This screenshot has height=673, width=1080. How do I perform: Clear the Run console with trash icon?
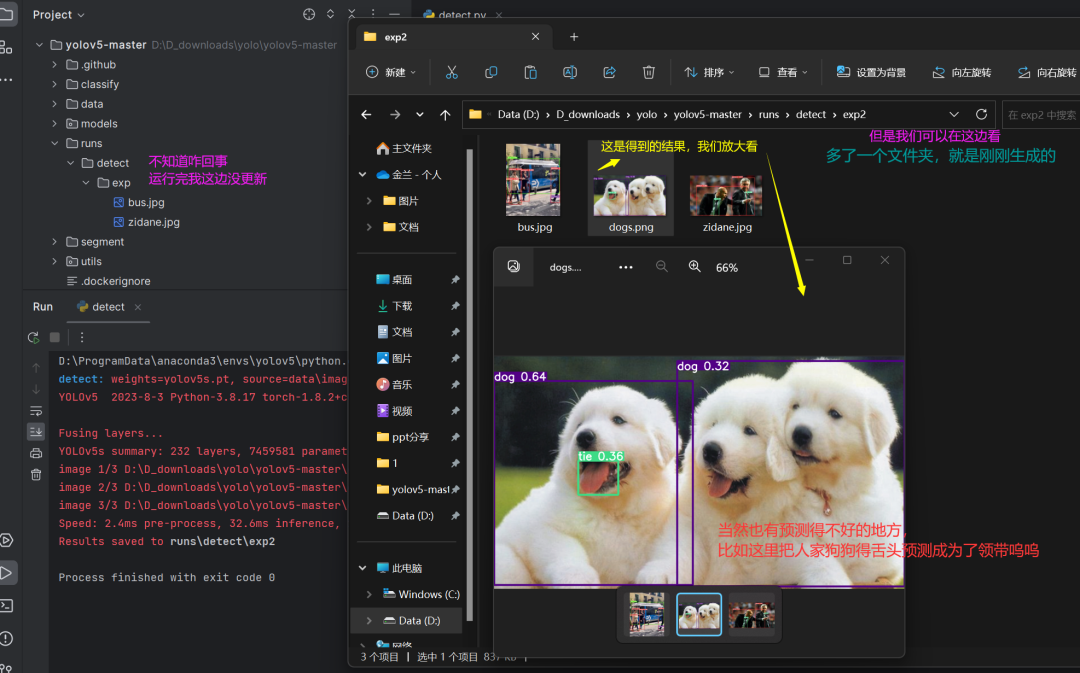(x=36, y=475)
